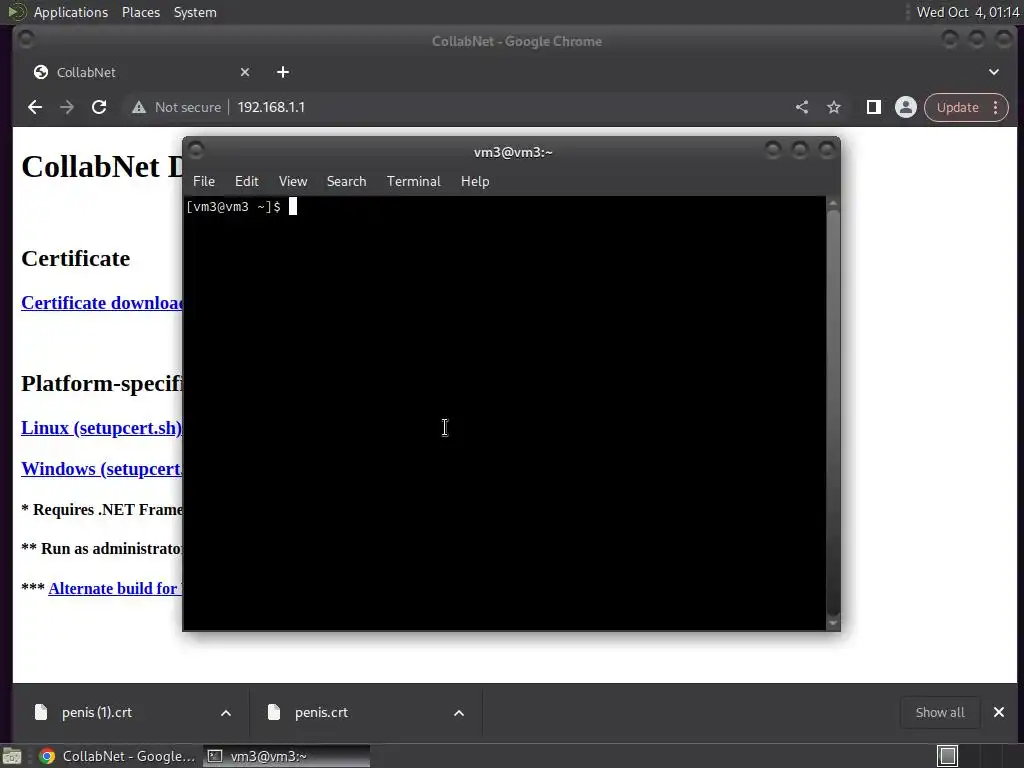Image resolution: width=1024 pixels, height=768 pixels.
Task: Open Chrome tab search chevron
Action: (994, 72)
